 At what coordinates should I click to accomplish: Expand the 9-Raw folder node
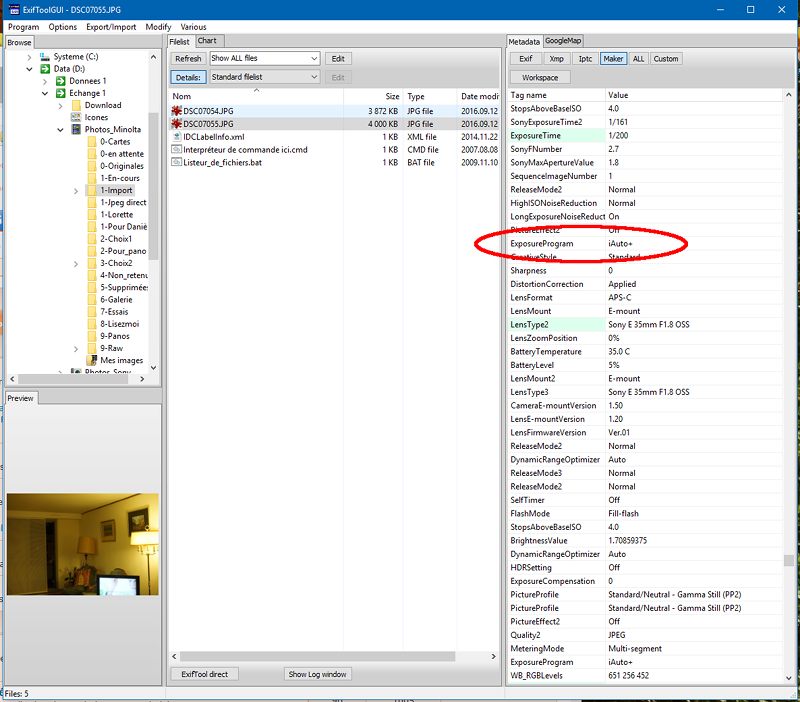[x=76, y=349]
